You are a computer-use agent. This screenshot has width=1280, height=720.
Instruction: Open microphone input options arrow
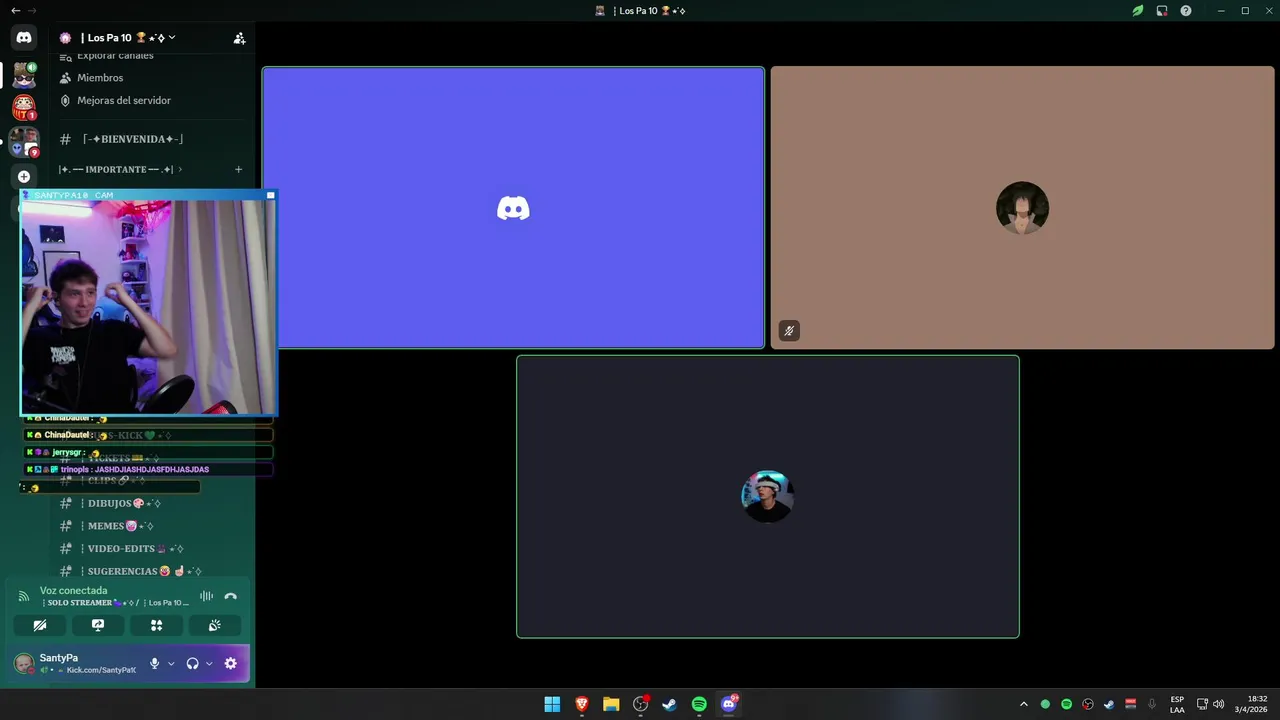pyautogui.click(x=171, y=663)
